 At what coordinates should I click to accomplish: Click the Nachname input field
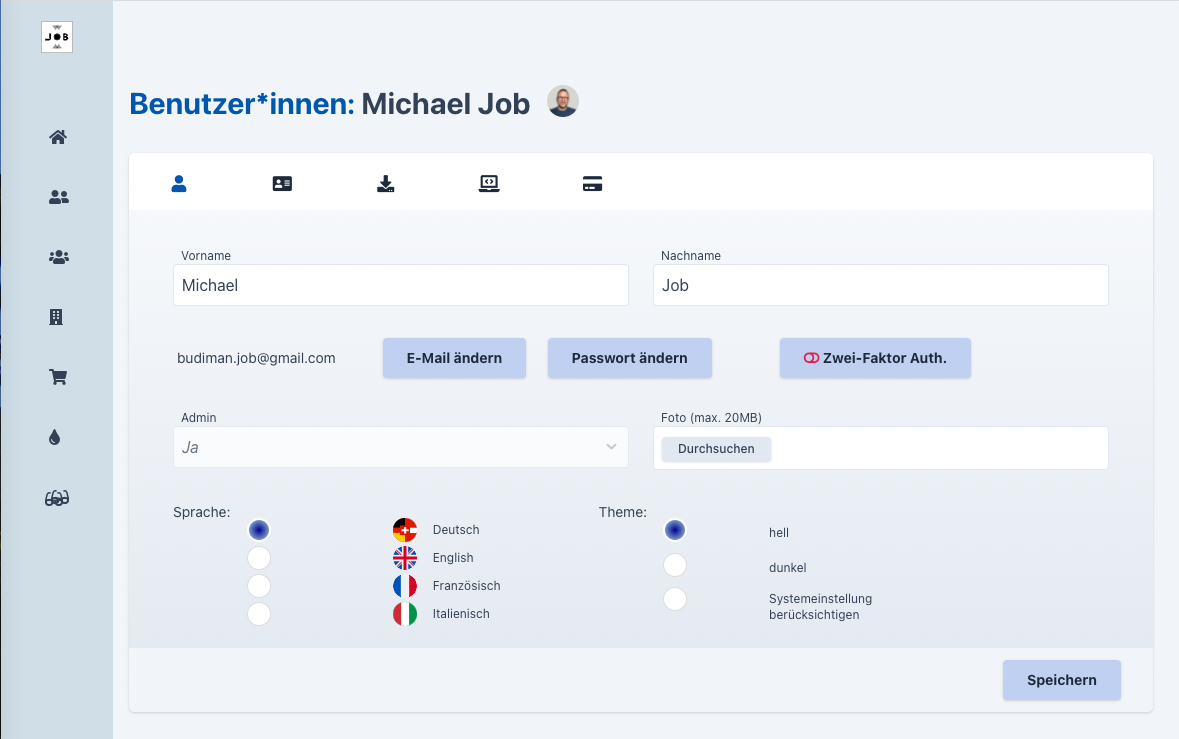pos(880,285)
